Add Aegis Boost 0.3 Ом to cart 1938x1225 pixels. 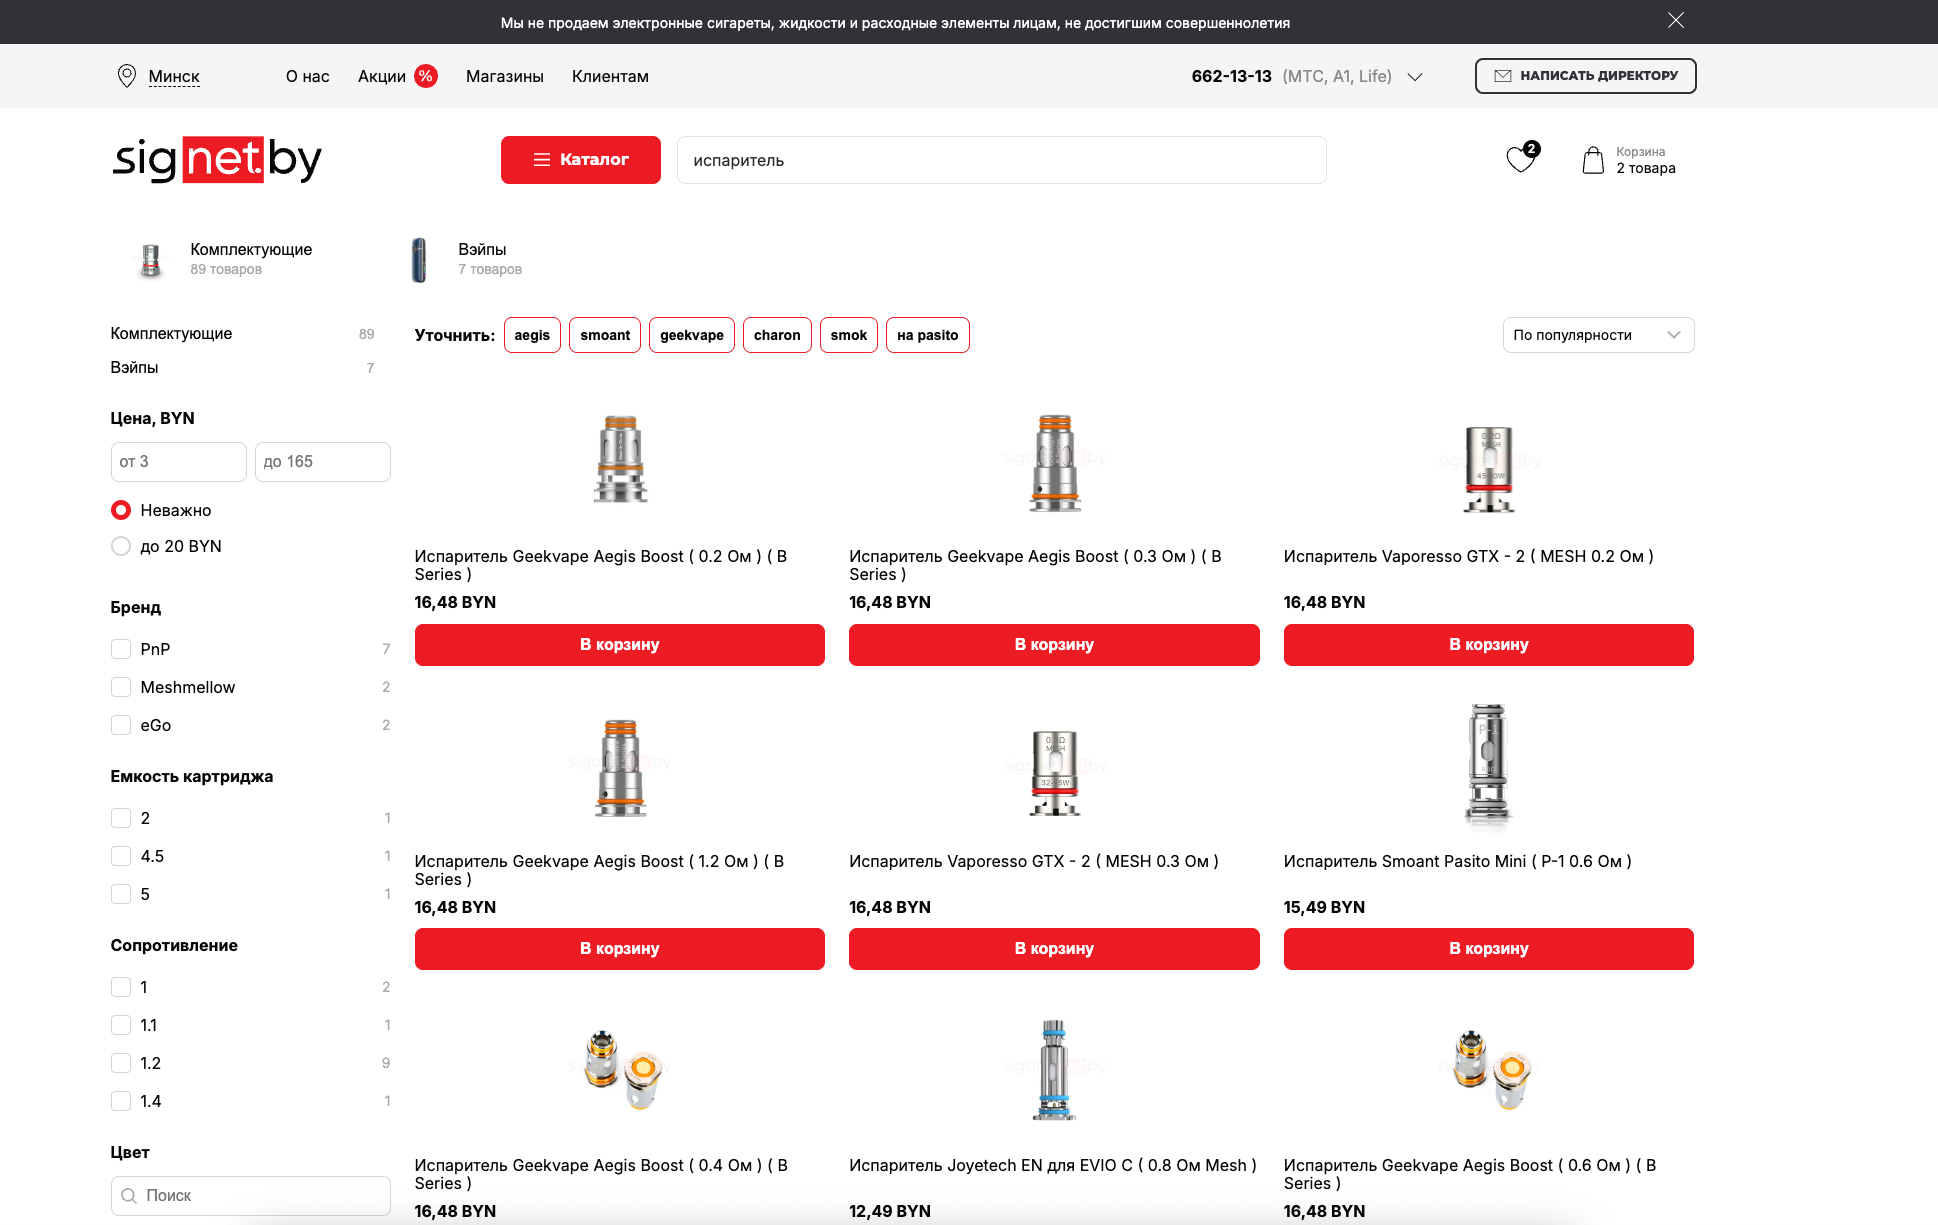click(1054, 645)
